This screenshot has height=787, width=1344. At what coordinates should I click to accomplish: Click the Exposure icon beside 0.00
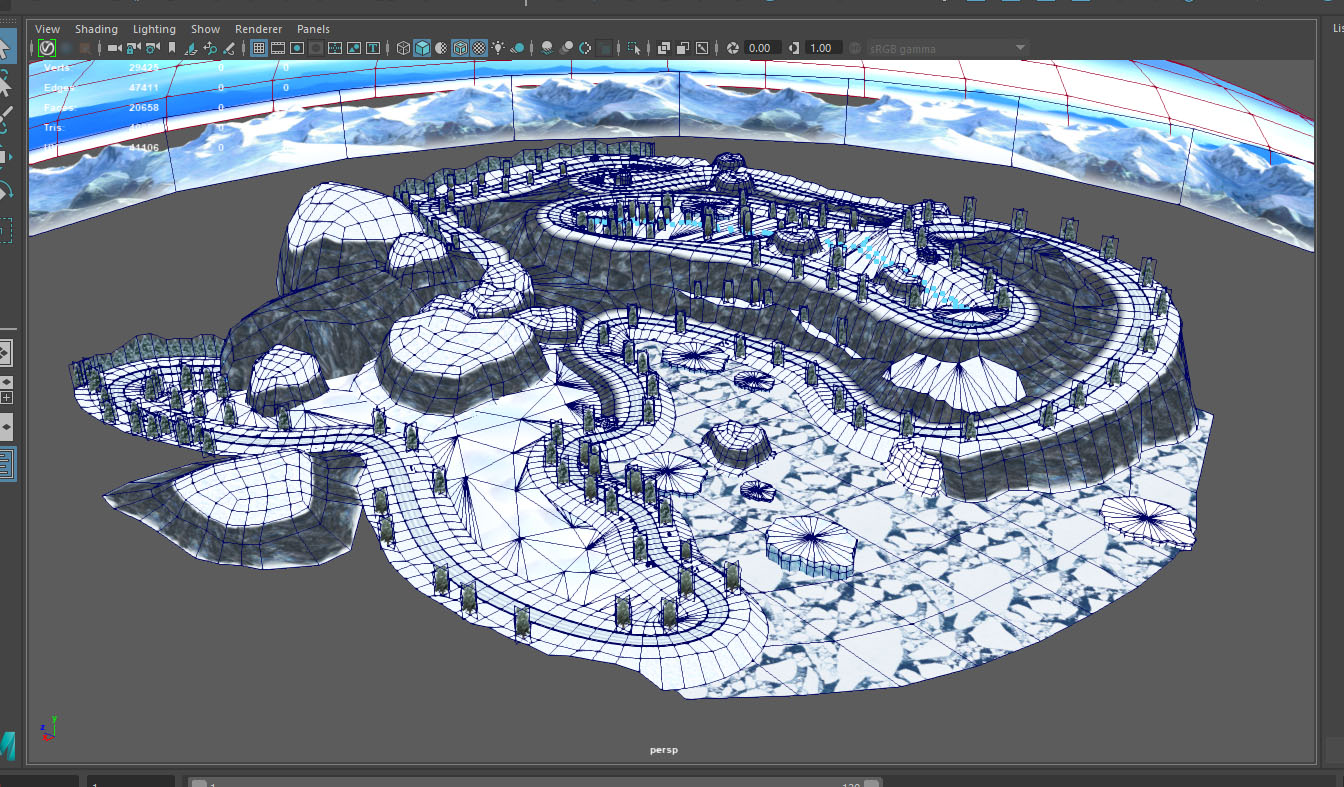click(733, 48)
